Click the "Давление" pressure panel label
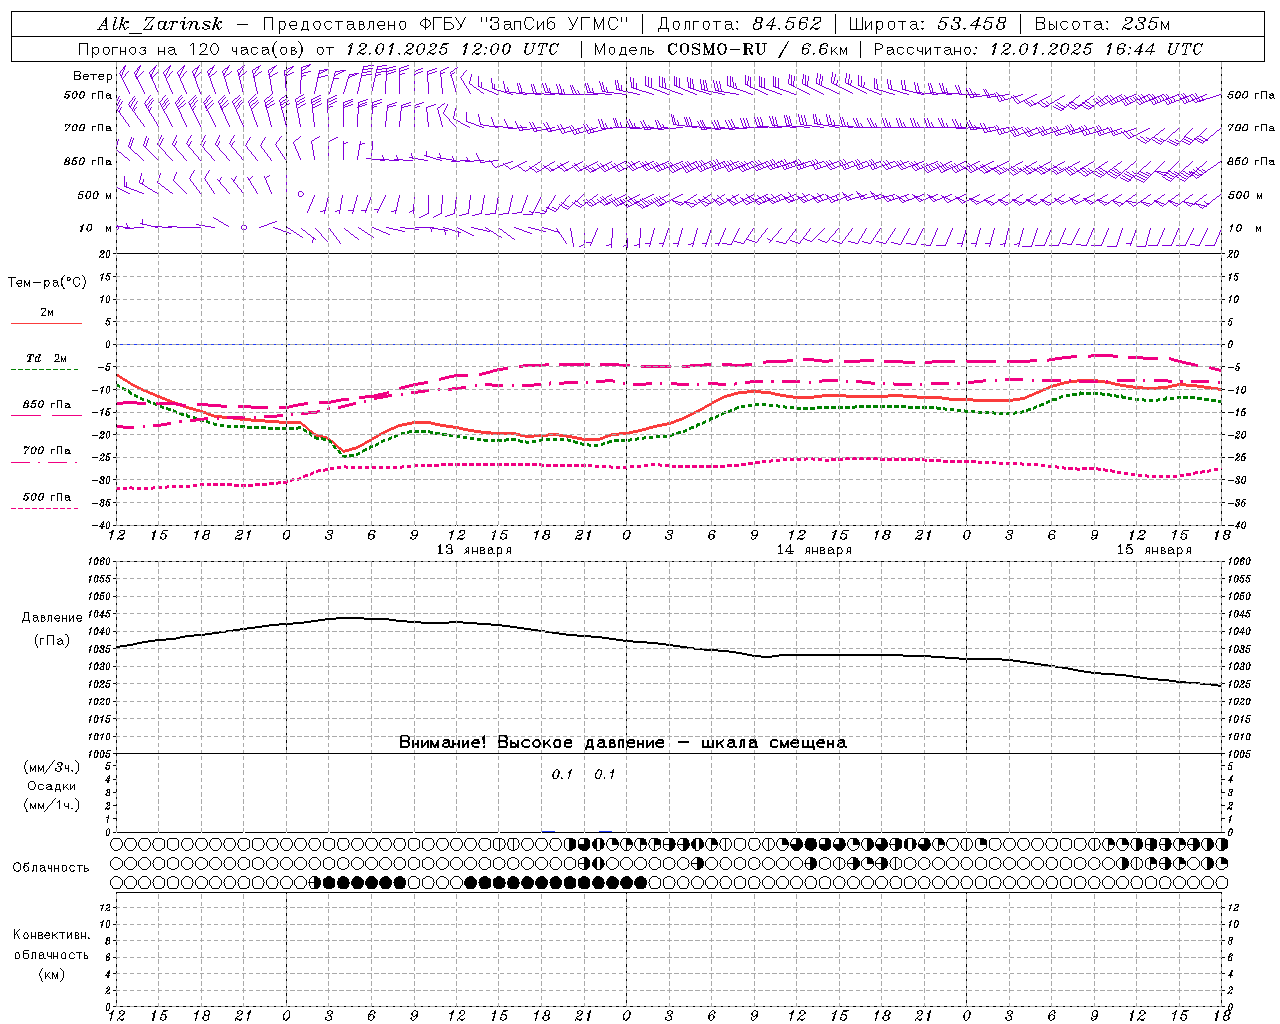Image resolution: width=1280 pixels, height=1024 pixels. (x=52, y=618)
